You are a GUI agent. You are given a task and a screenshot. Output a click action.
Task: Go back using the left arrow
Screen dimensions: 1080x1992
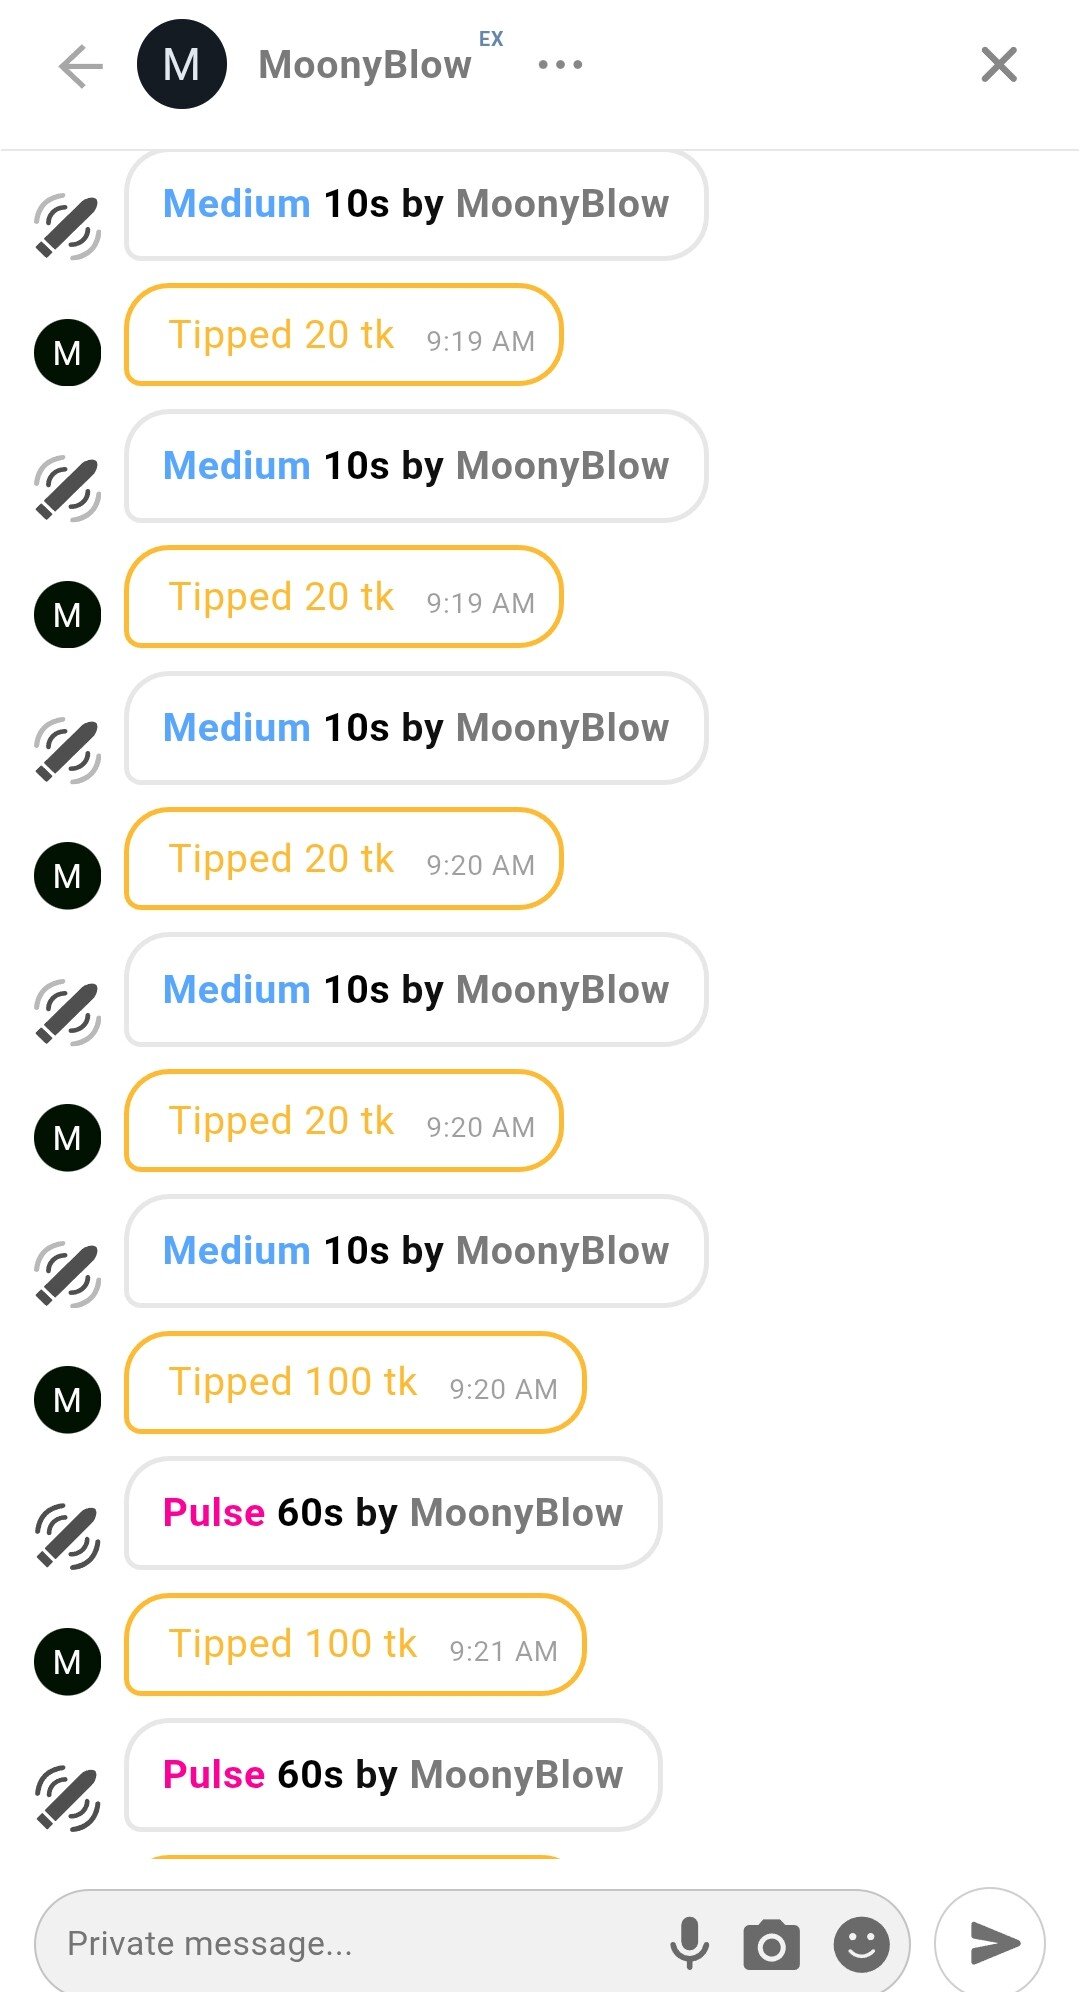81,66
